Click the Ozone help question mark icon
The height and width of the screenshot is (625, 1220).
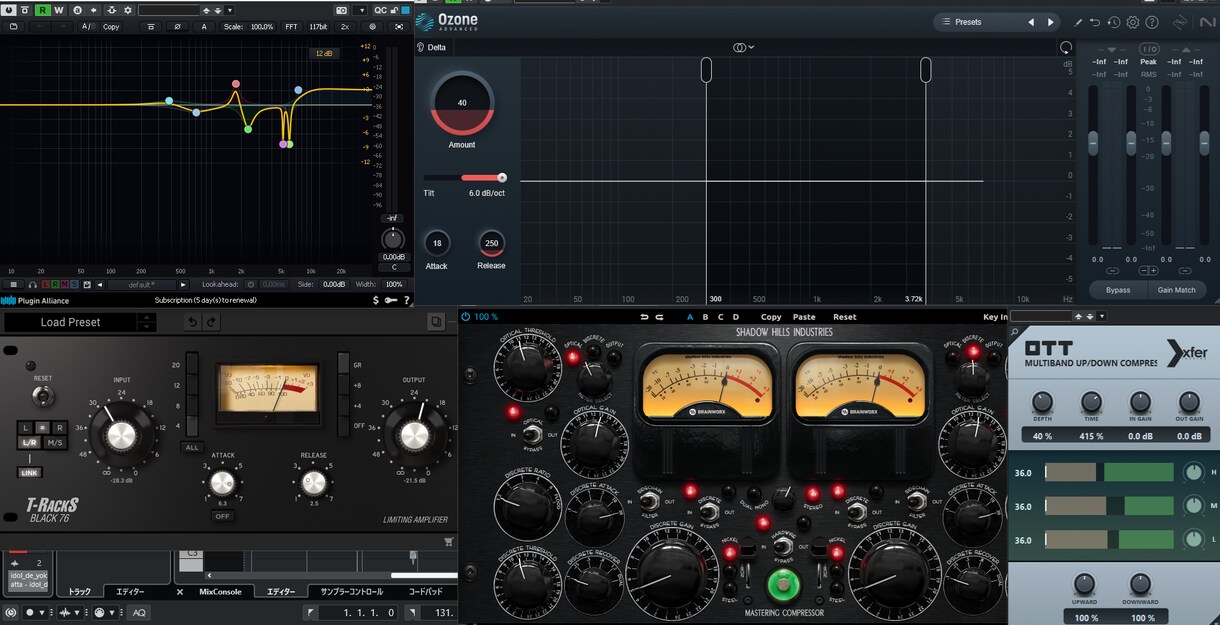pos(1152,22)
